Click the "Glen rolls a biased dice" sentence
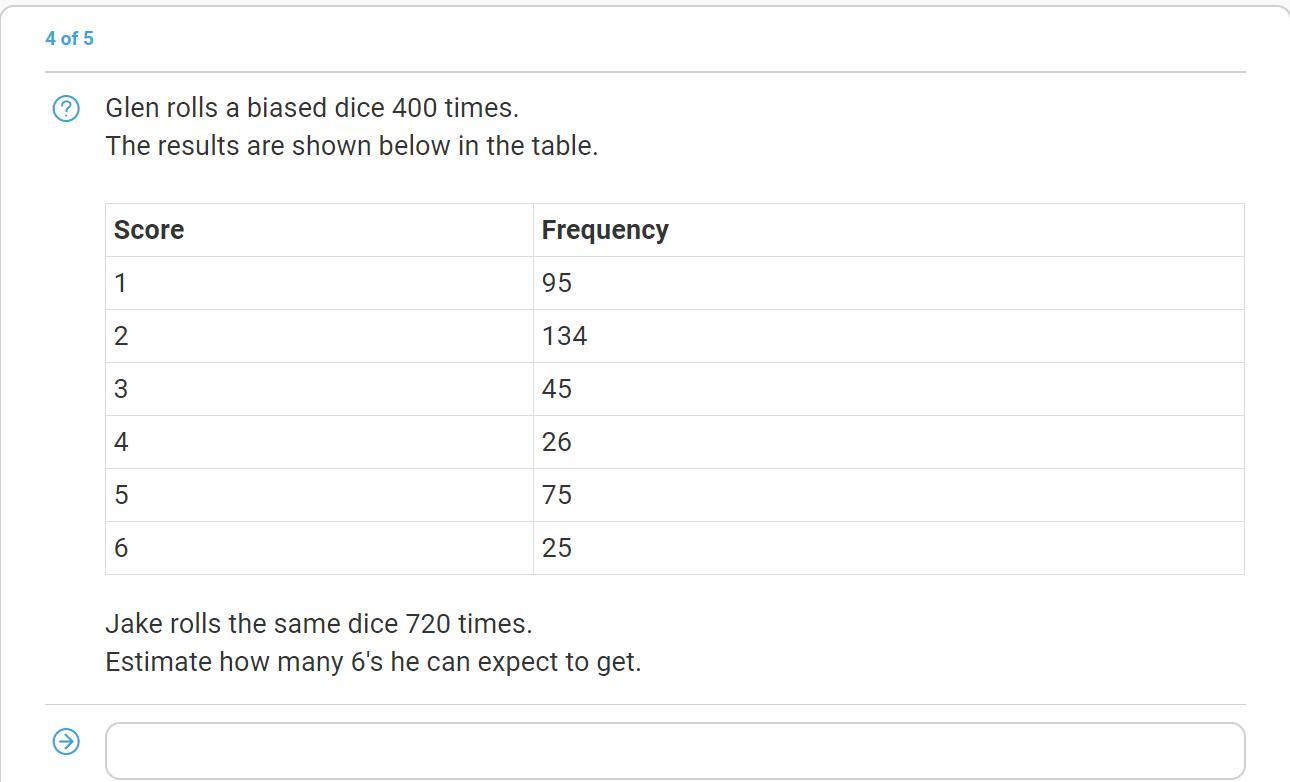This screenshot has width=1290, height=782. coord(312,108)
